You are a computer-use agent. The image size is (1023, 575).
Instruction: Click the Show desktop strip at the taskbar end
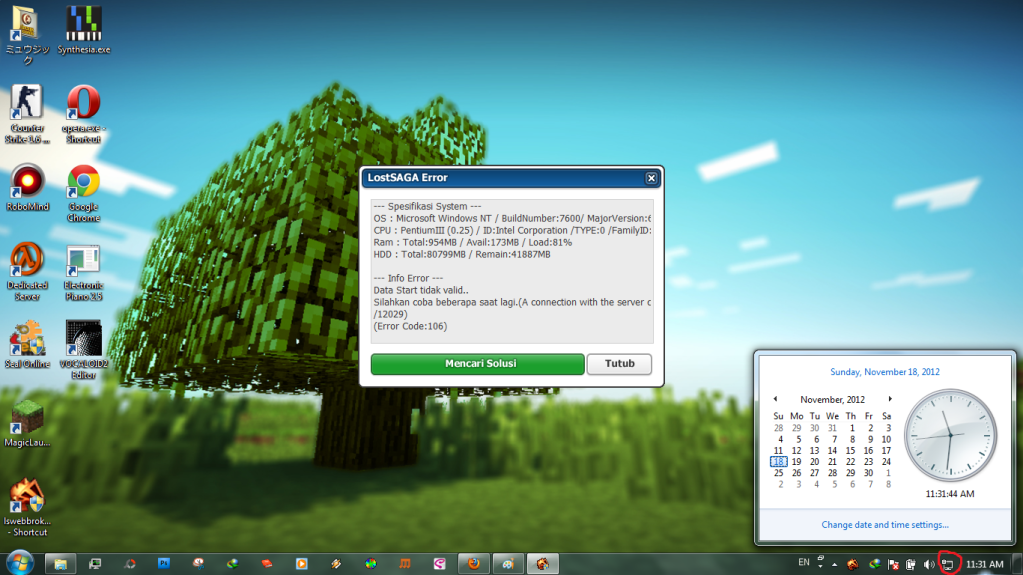tap(1017, 564)
